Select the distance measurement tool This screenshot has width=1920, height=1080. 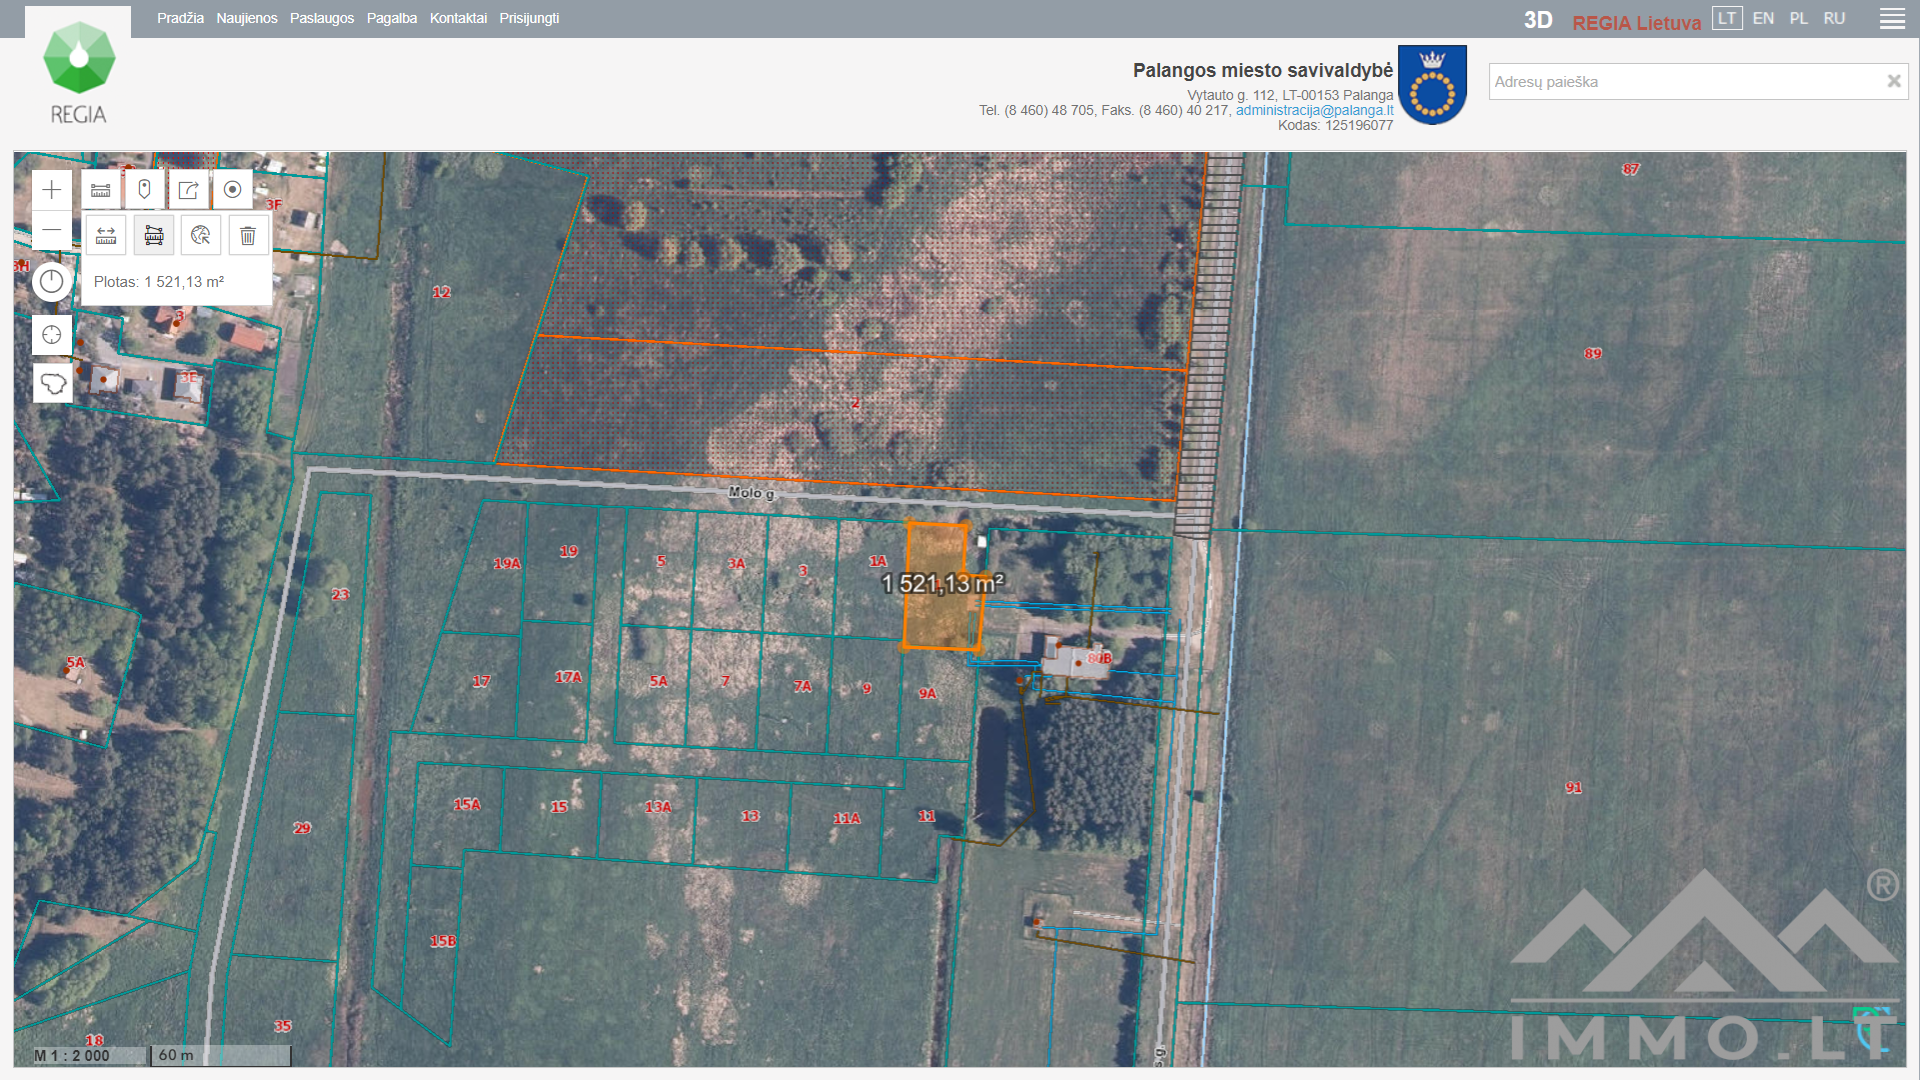[x=106, y=236]
